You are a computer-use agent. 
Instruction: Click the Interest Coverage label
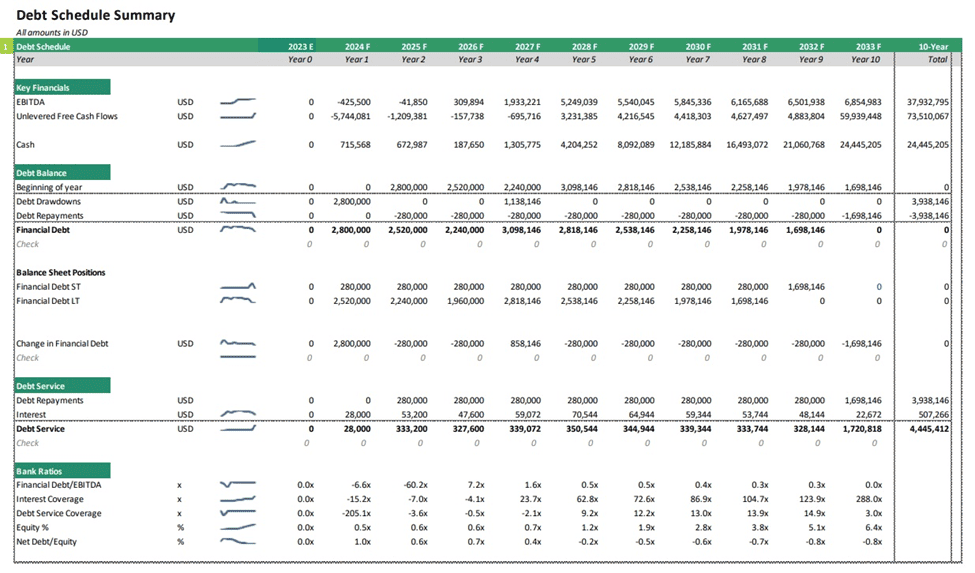pyautogui.click(x=50, y=499)
